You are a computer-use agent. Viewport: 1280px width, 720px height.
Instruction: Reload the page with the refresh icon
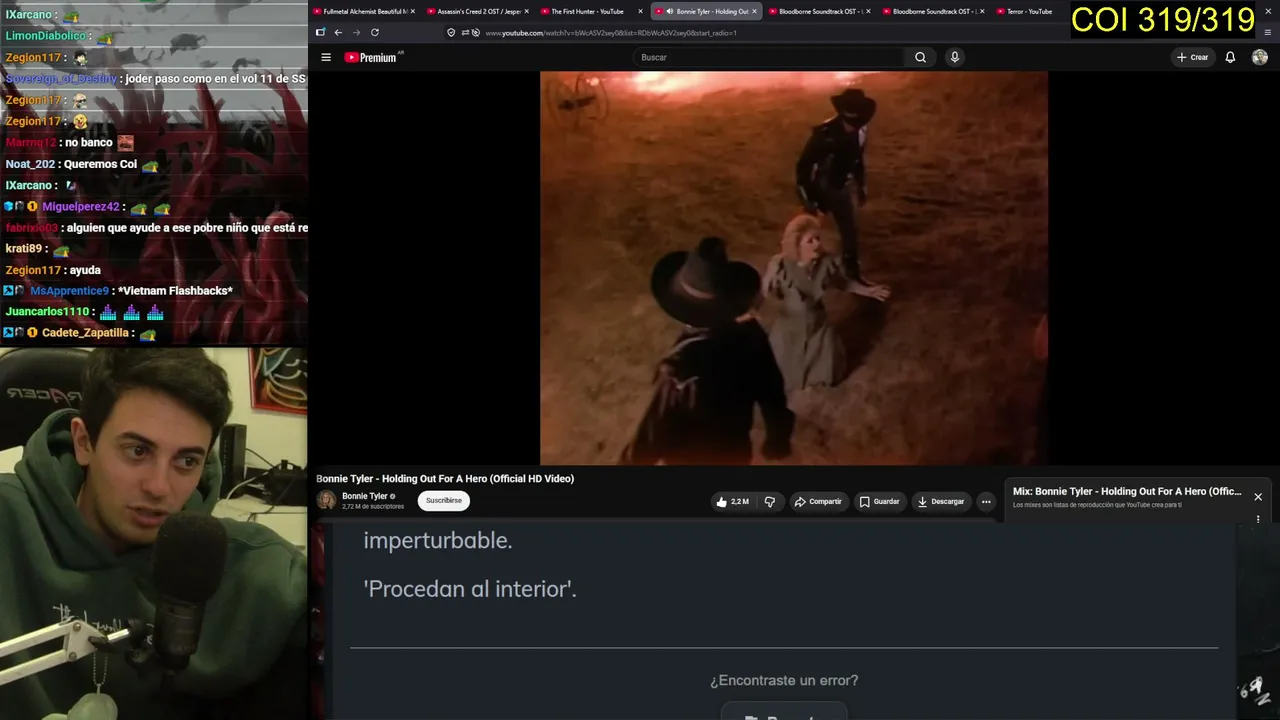pyautogui.click(x=375, y=32)
